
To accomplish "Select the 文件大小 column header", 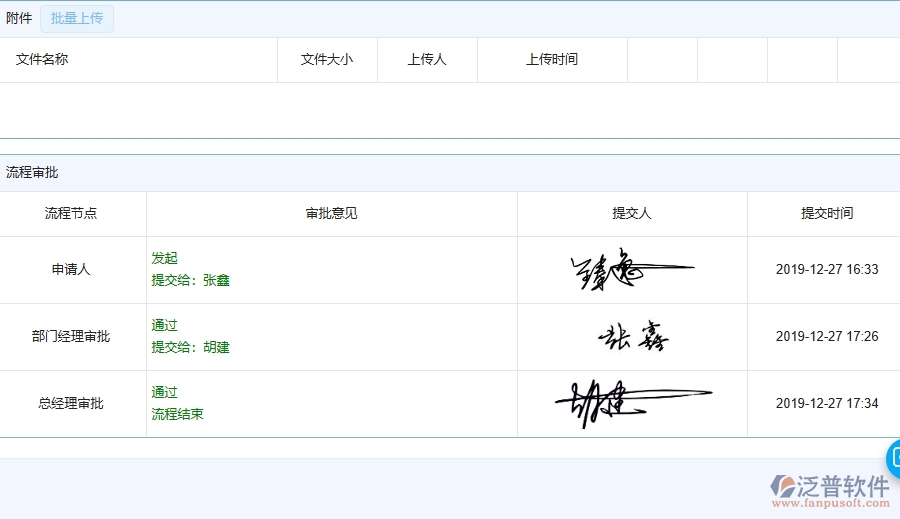I will click(327, 59).
